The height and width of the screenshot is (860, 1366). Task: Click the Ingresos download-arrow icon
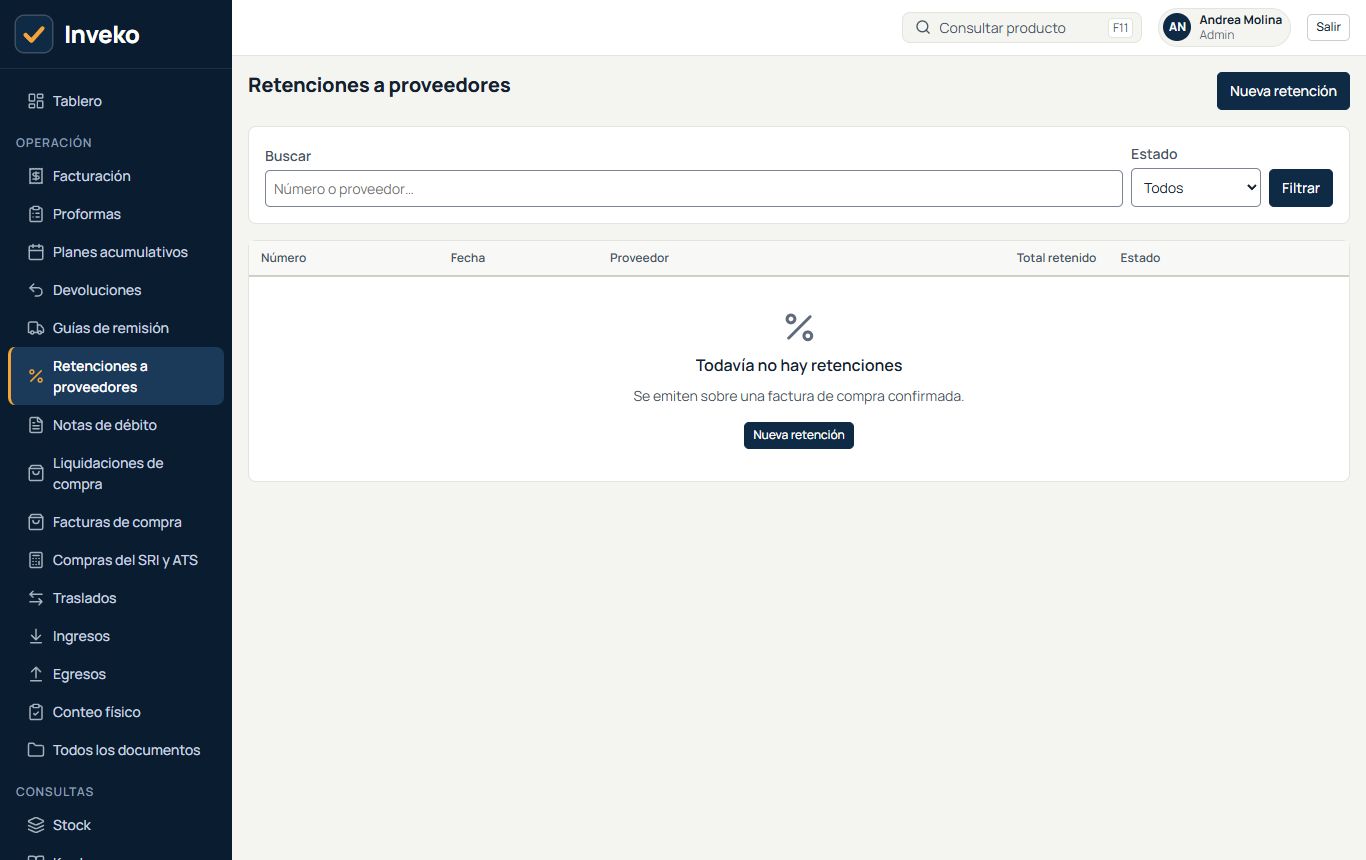36,636
